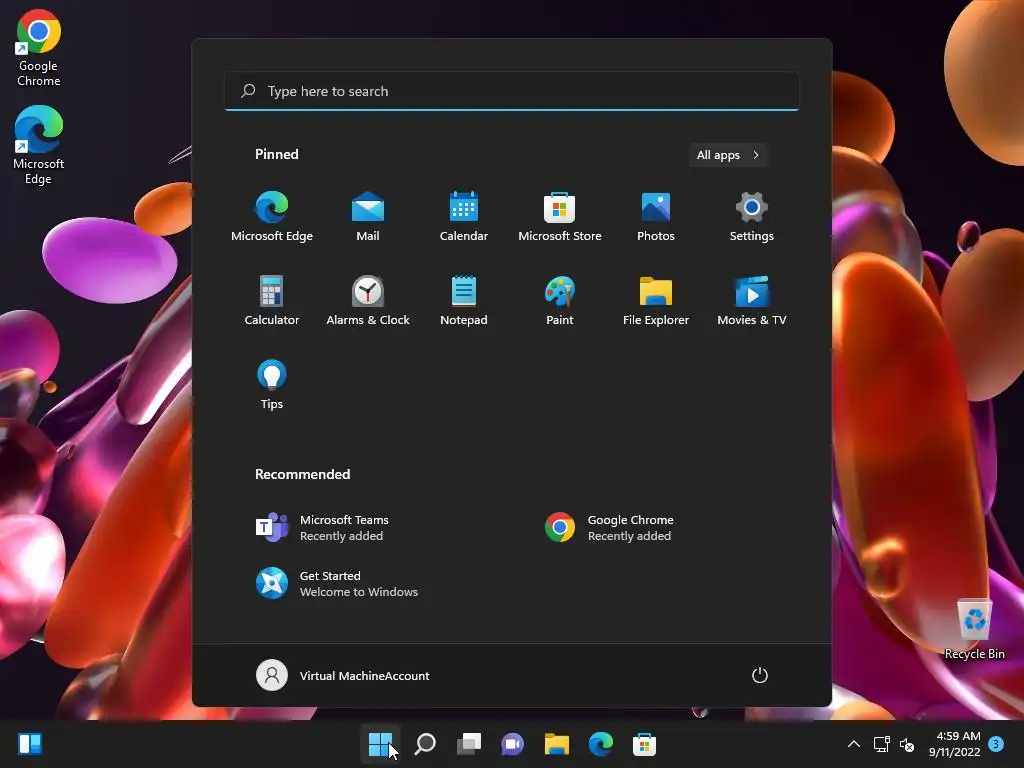Click the muted volume icon in the tray
The height and width of the screenshot is (768, 1024).
click(907, 744)
